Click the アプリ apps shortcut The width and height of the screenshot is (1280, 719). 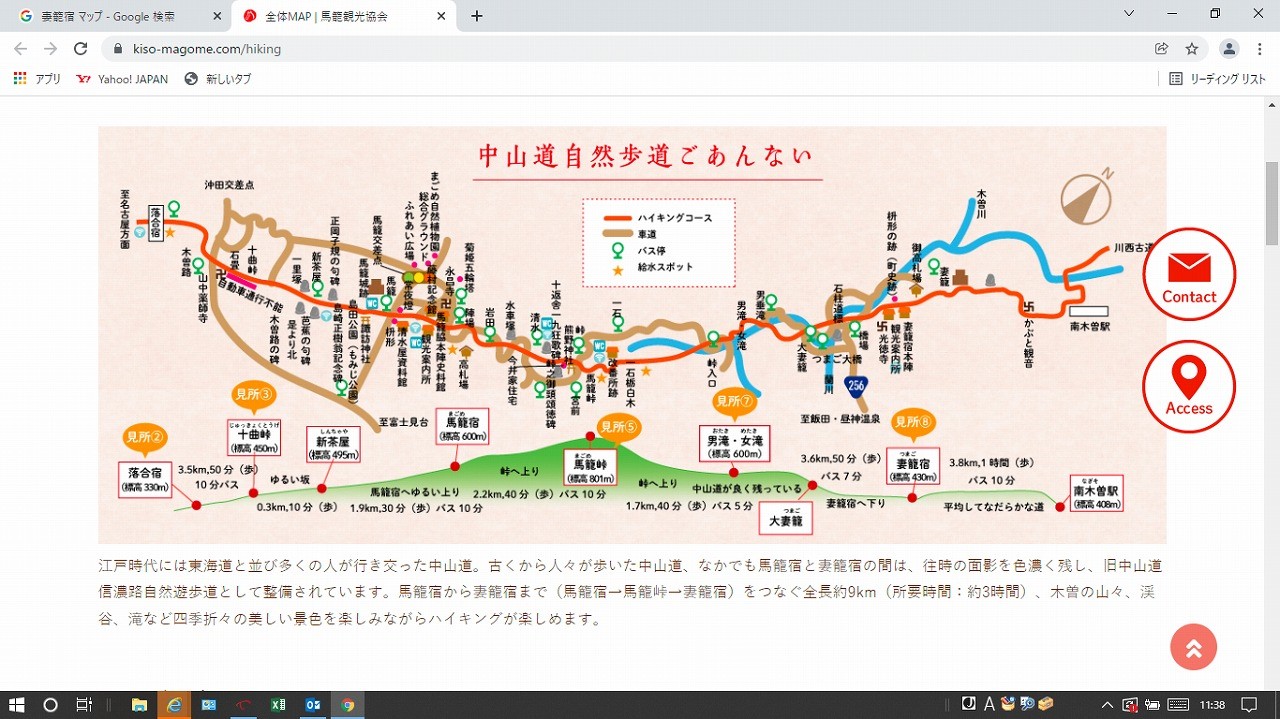pos(37,79)
